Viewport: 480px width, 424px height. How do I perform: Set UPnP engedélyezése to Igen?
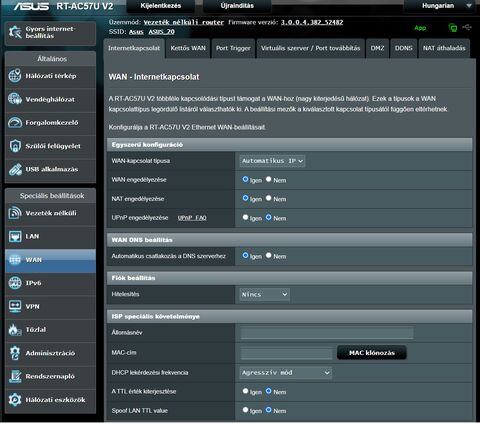[x=246, y=217]
